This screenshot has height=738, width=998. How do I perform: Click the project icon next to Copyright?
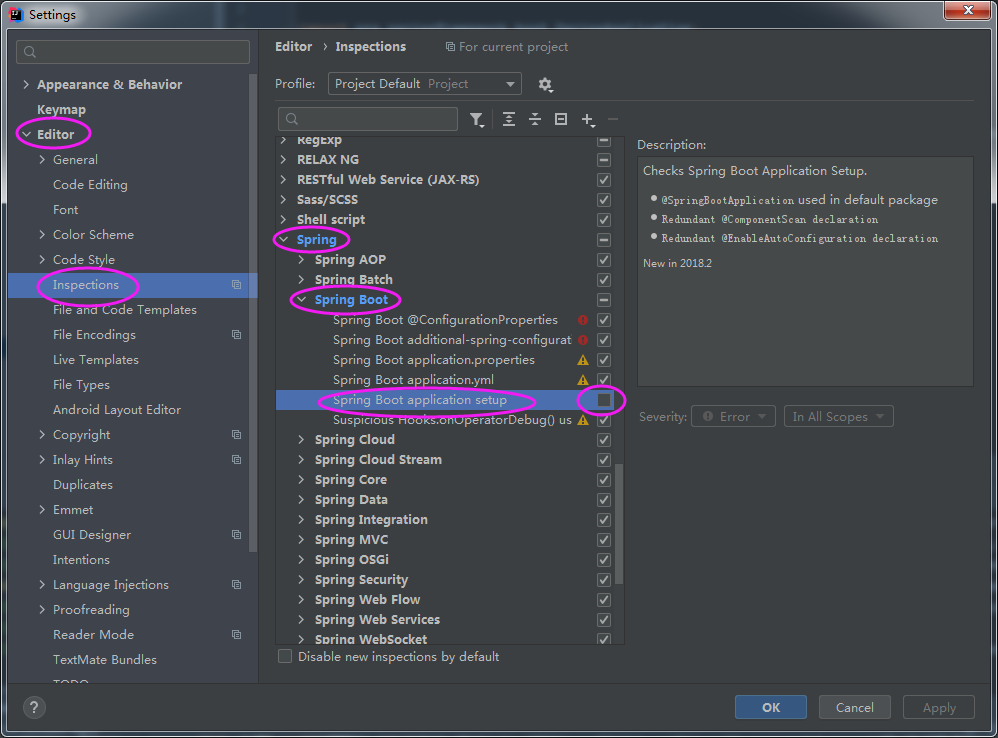click(236, 435)
